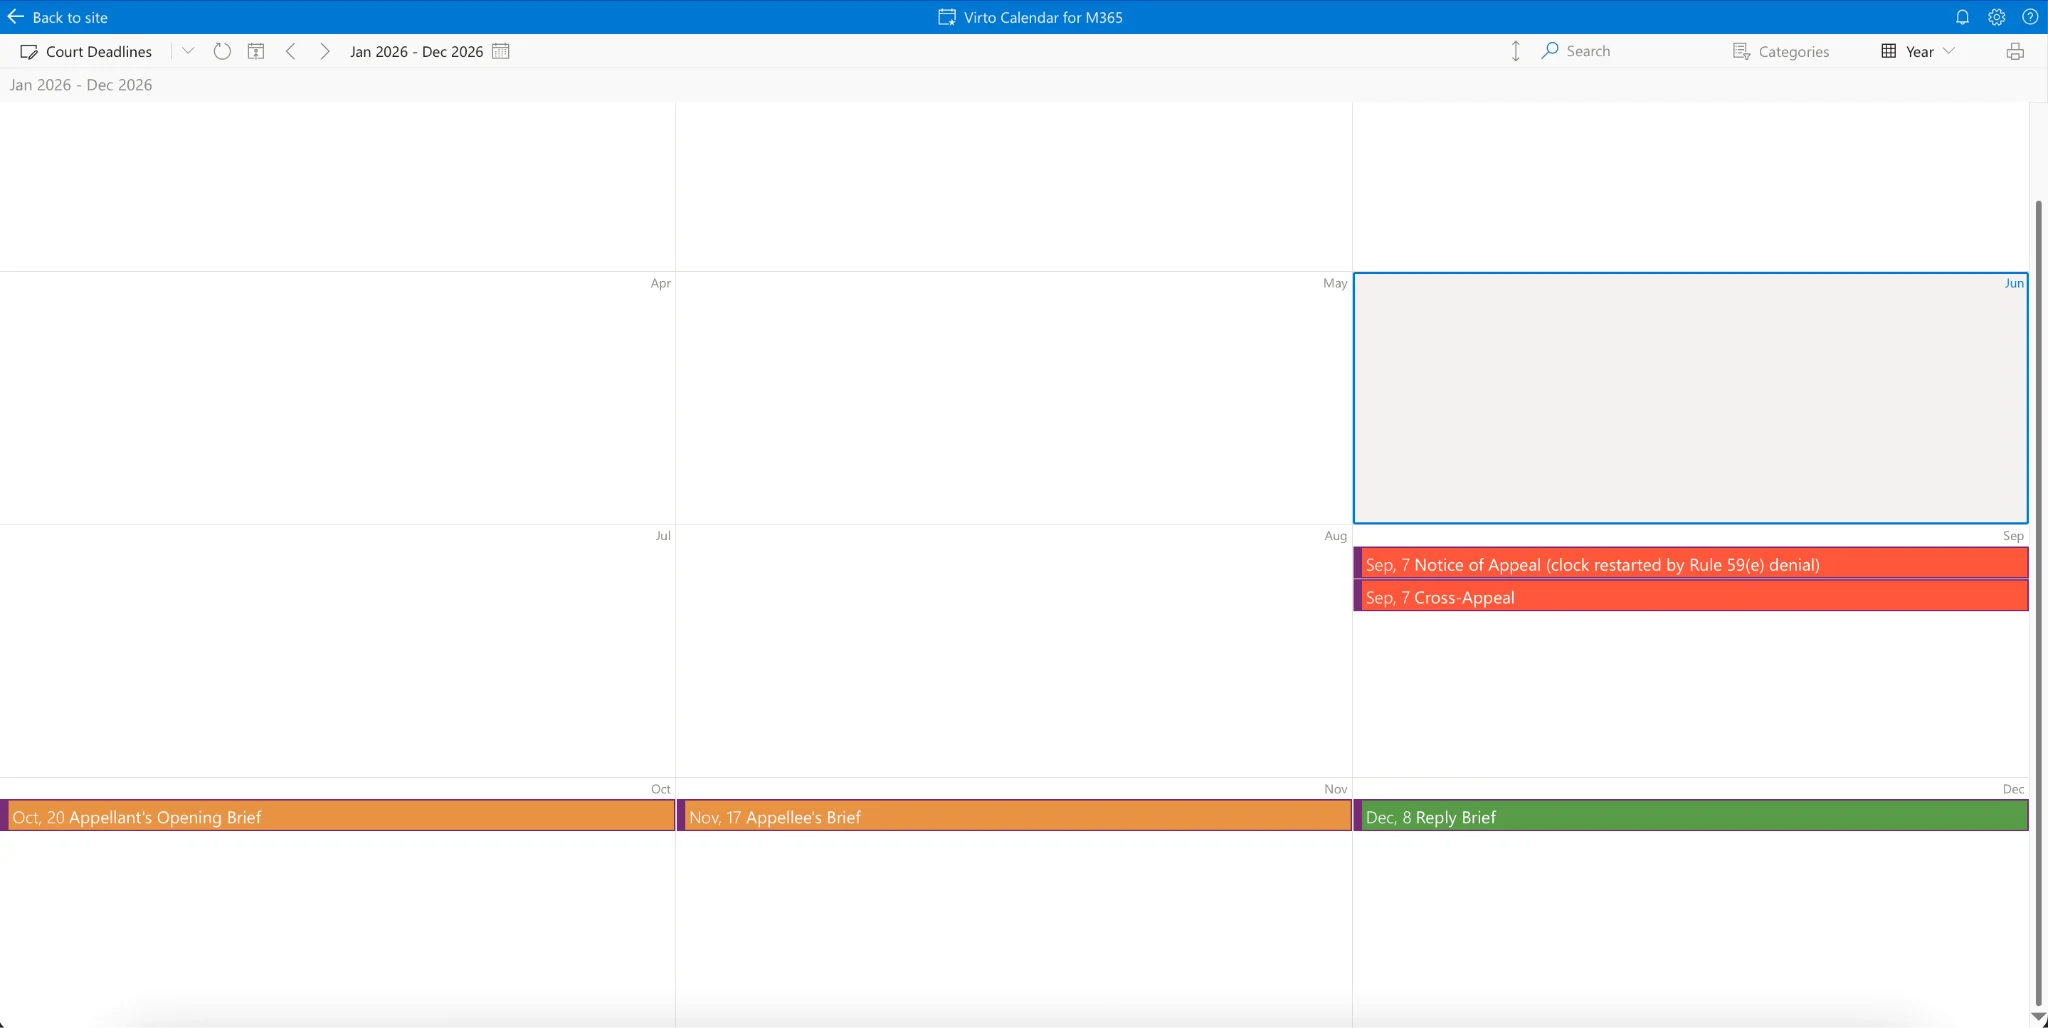Open help question mark icon
2048x1028 pixels.
(x=2030, y=17)
